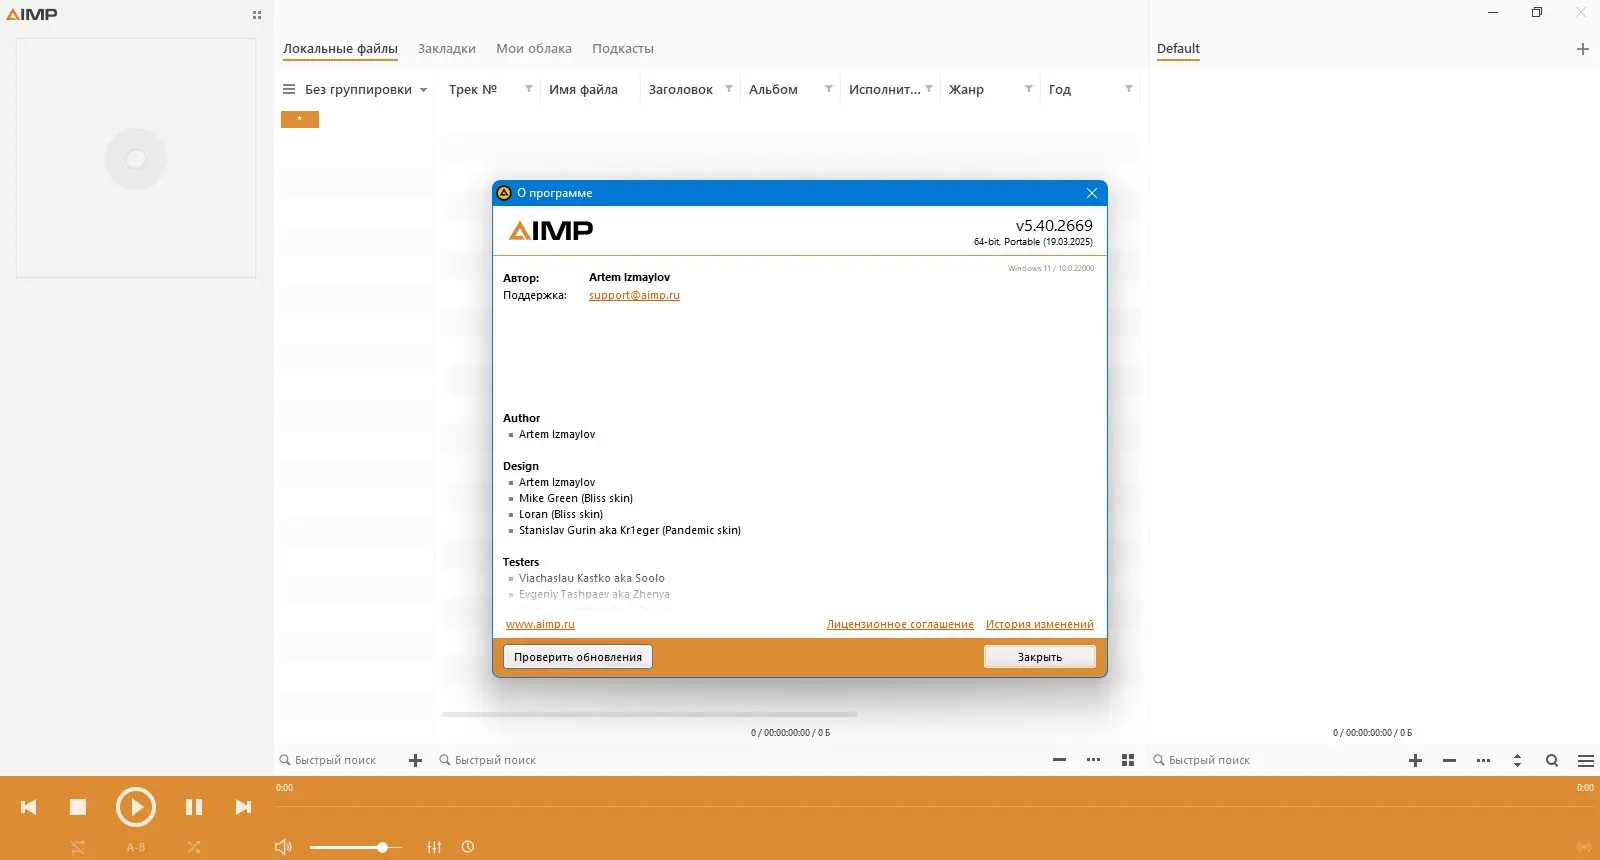Open the Подкасты tab
The height and width of the screenshot is (860, 1600).
tap(623, 48)
